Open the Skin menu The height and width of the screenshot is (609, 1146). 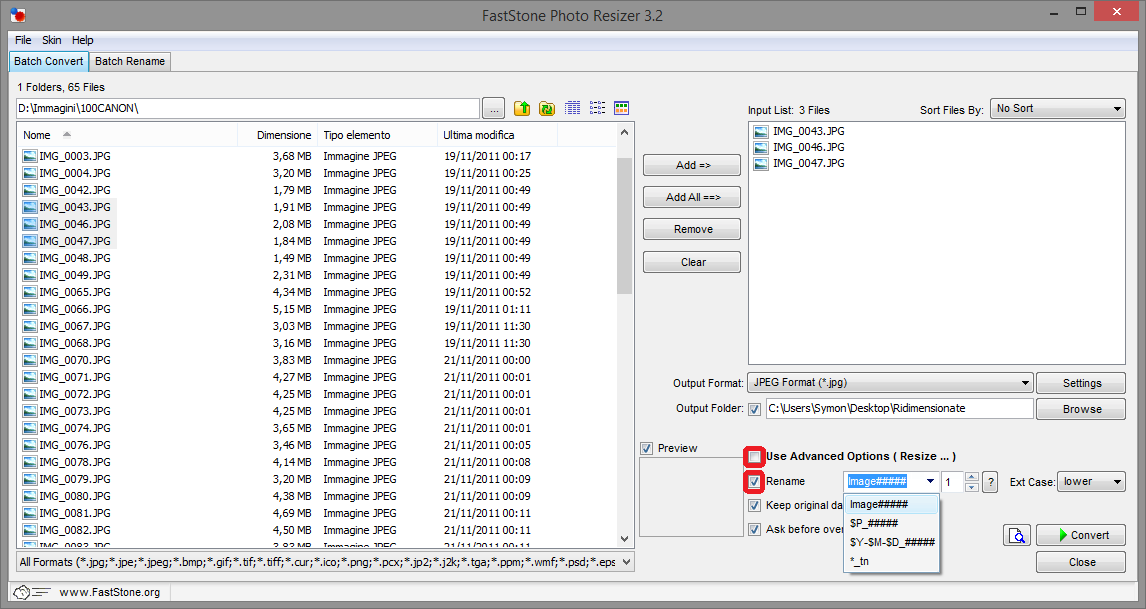[x=52, y=40]
